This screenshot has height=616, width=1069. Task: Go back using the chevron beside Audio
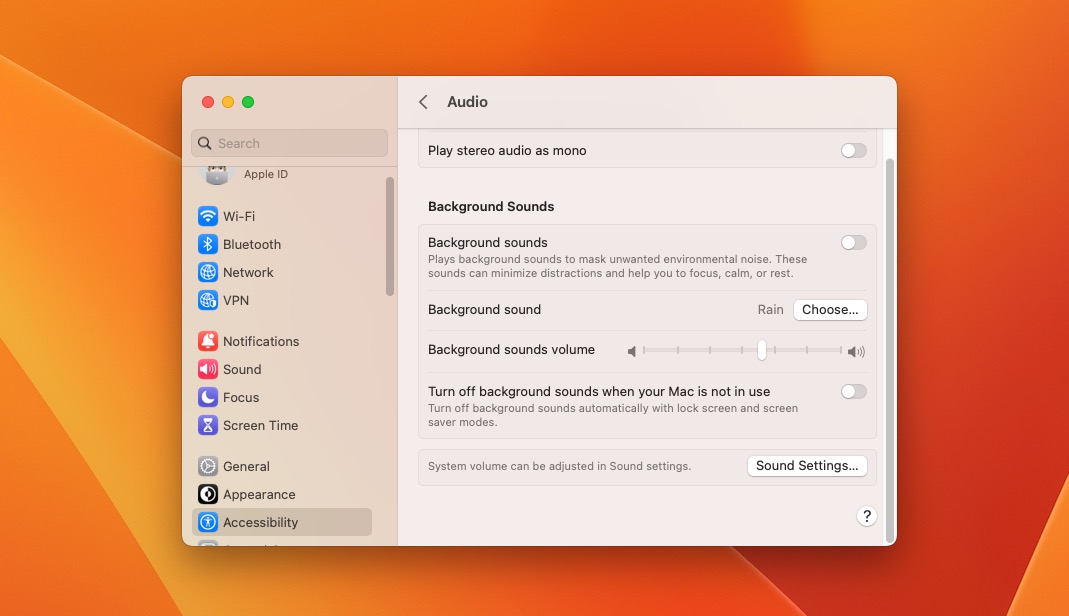pos(424,102)
